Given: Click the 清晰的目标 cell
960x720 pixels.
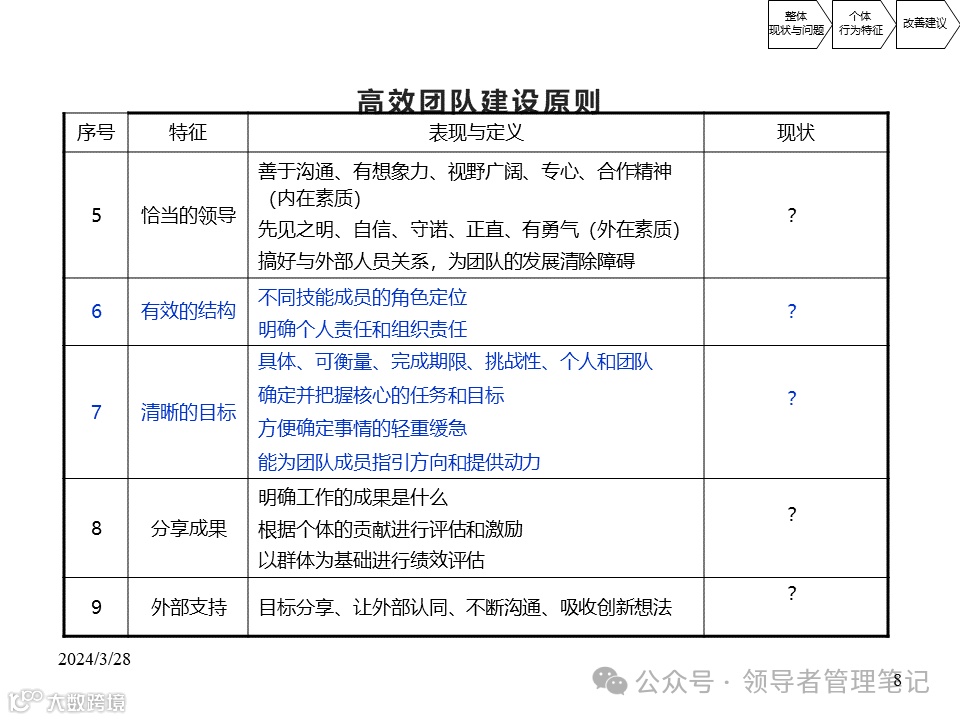Looking at the screenshot, I should [x=188, y=412].
